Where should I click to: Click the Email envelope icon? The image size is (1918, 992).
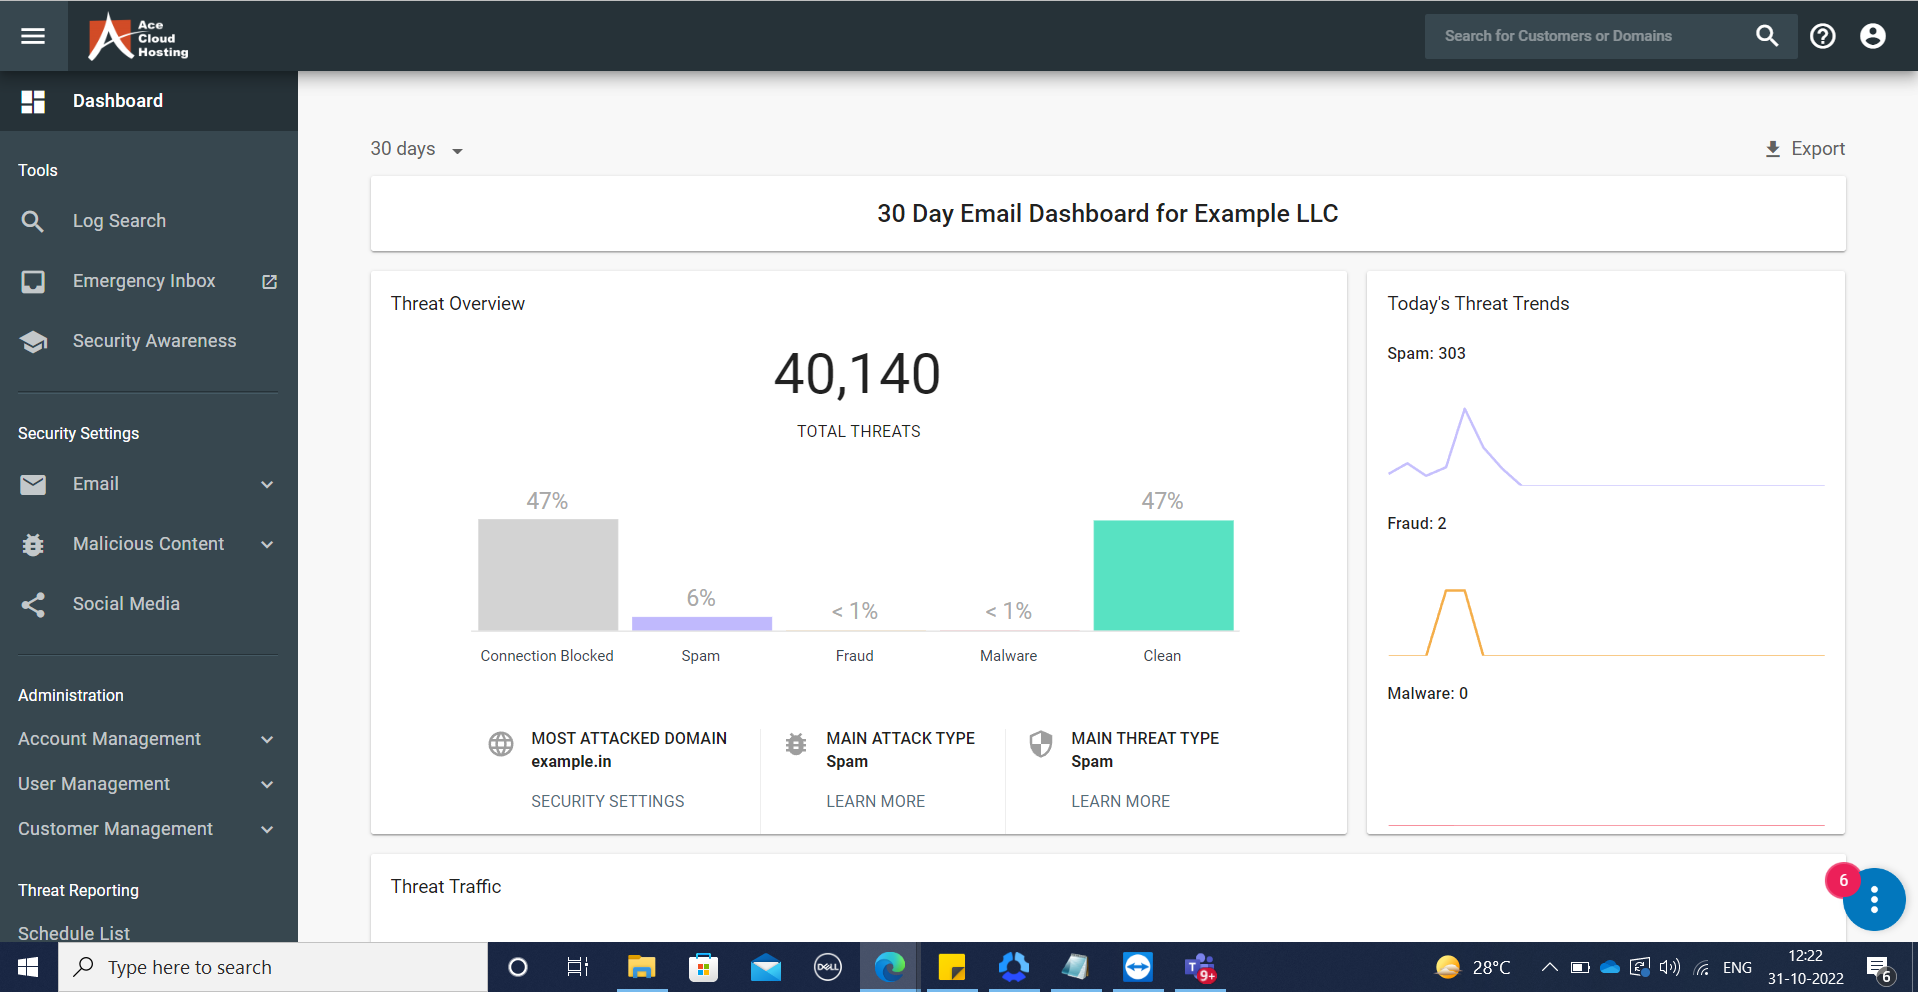[33, 484]
